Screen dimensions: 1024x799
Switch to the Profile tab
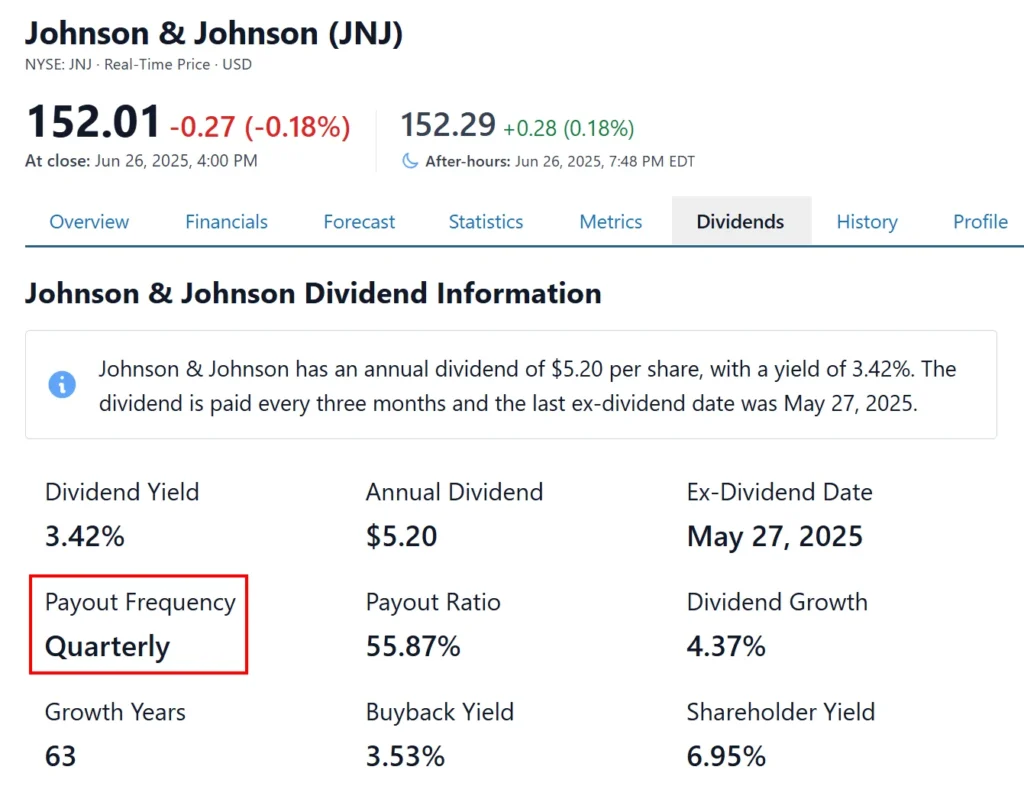[980, 221]
